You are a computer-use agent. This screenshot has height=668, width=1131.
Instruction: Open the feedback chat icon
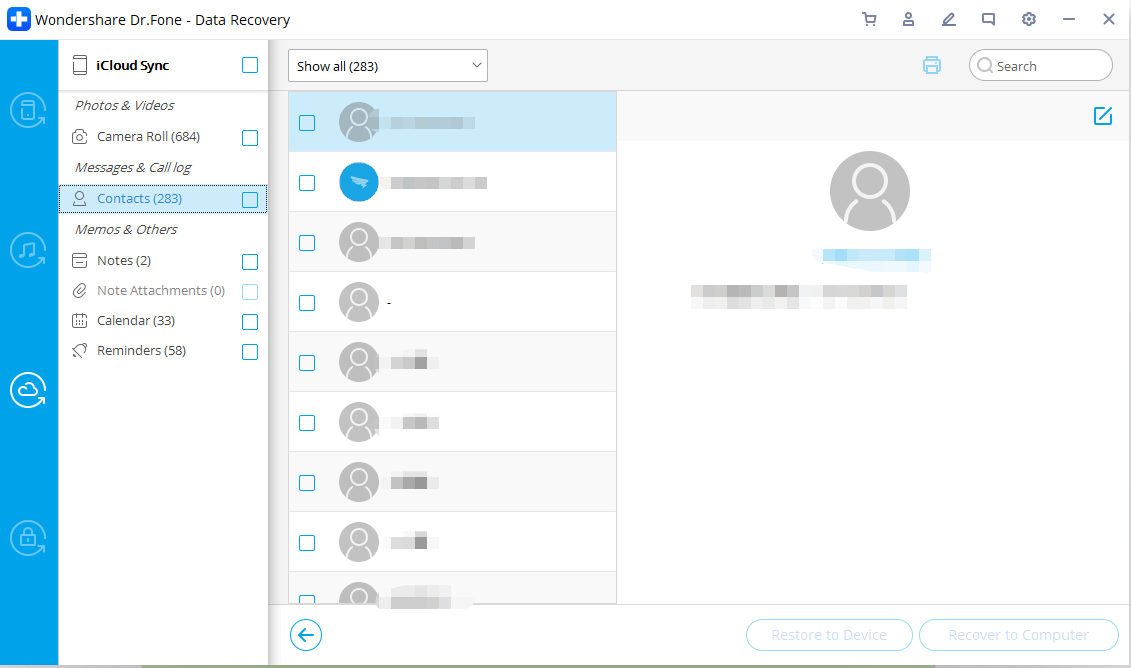pos(988,19)
